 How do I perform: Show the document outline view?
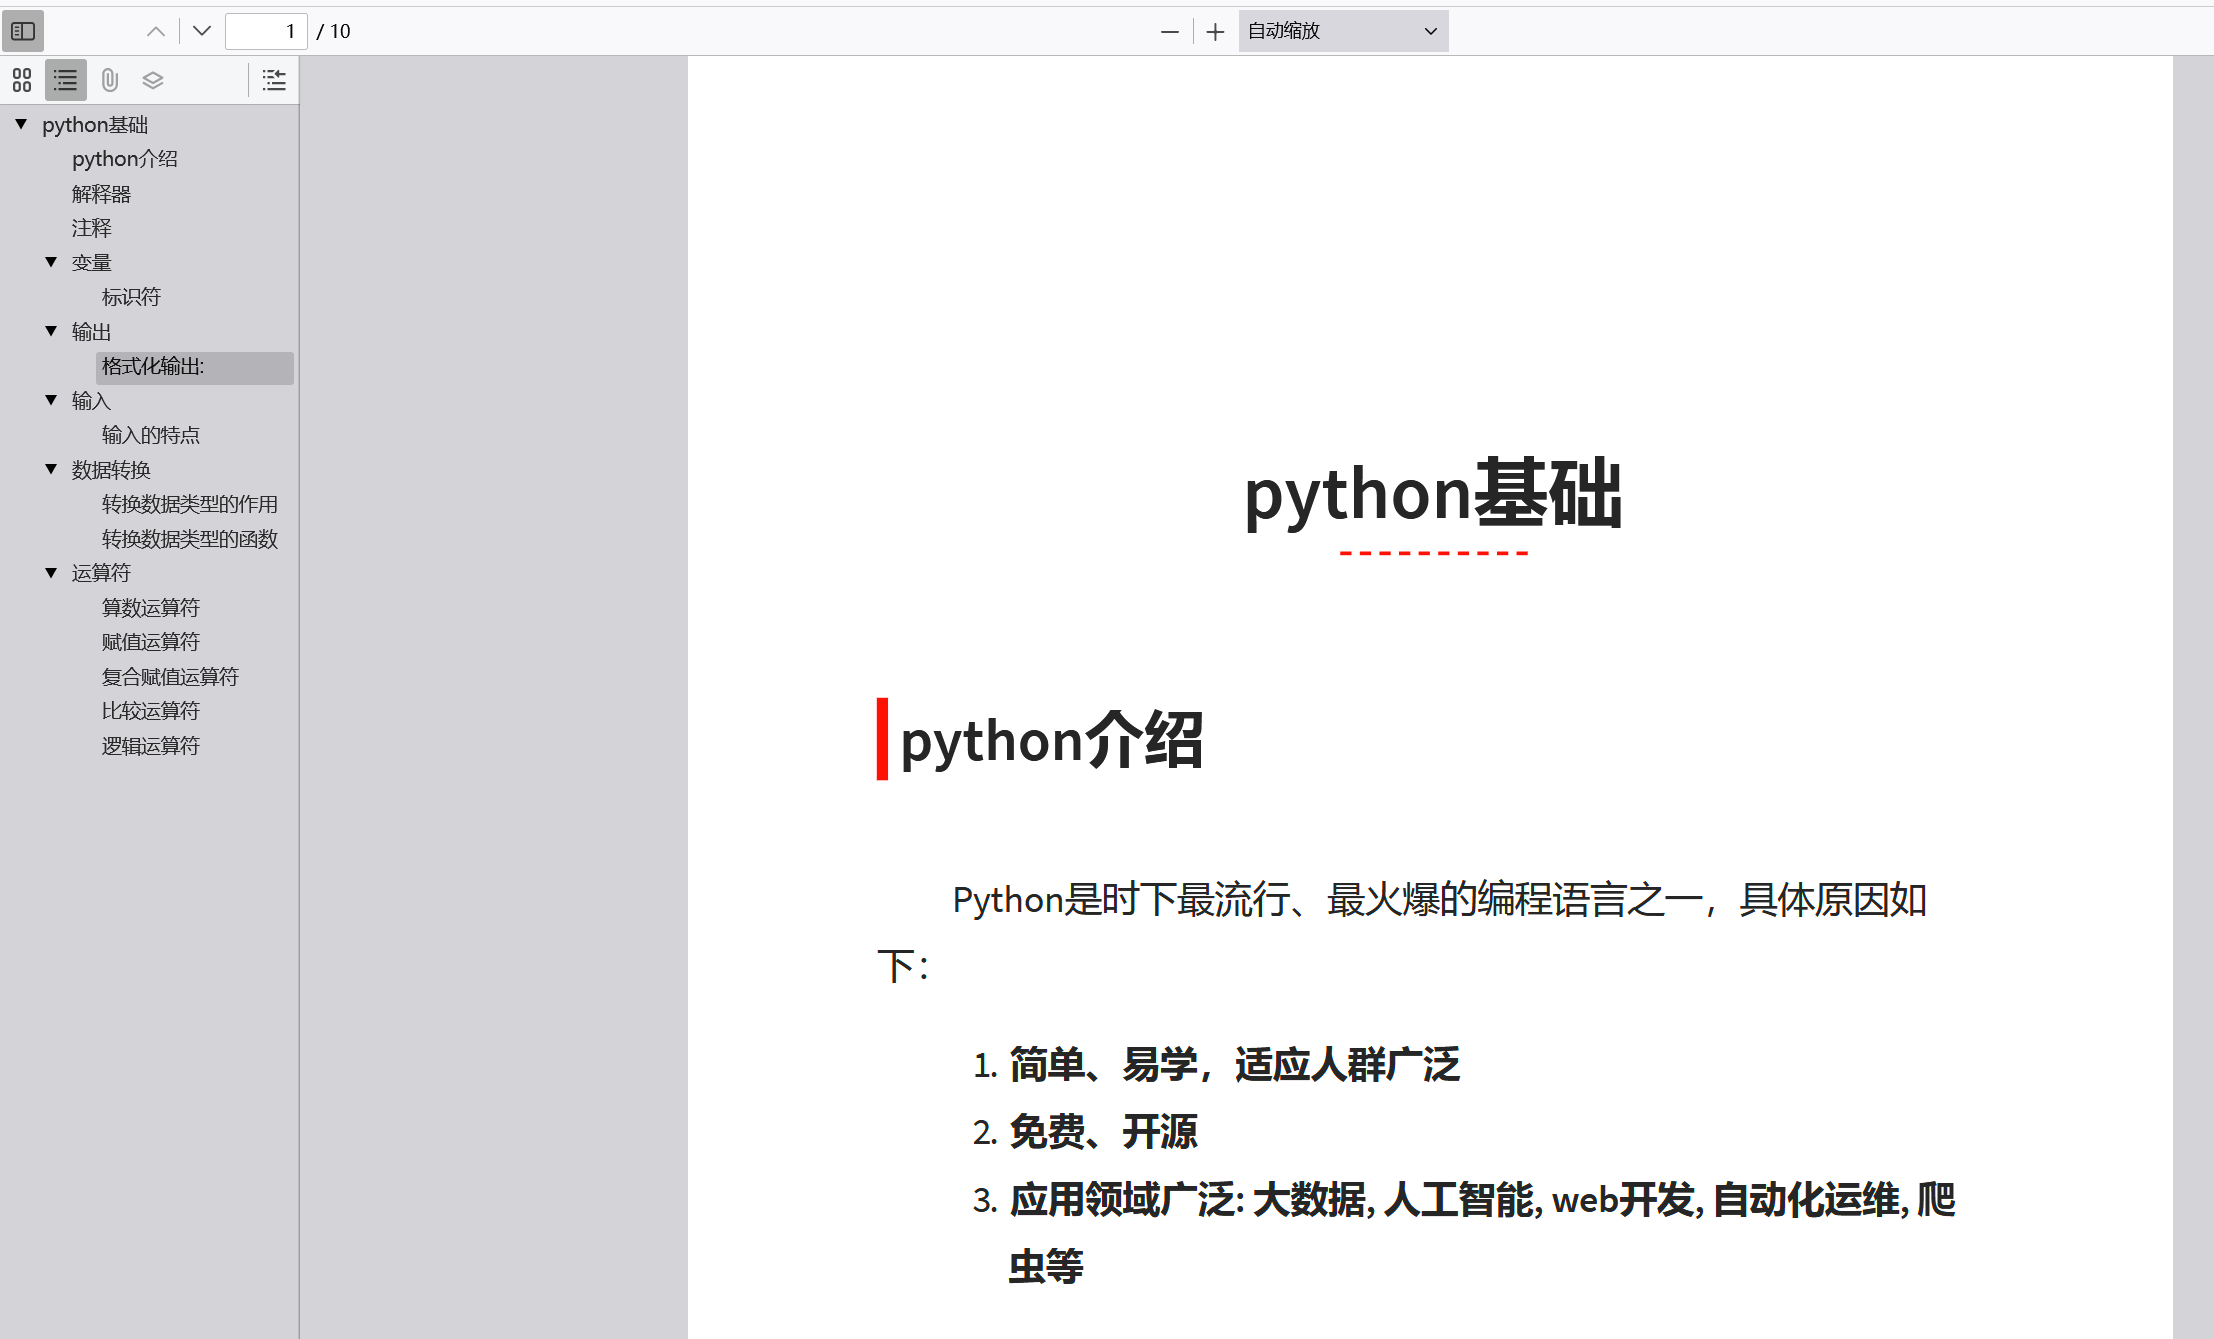pos(66,80)
